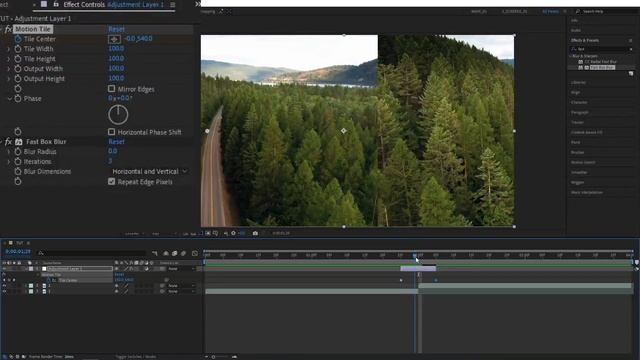Toggle Output Width stopwatch

[18, 69]
